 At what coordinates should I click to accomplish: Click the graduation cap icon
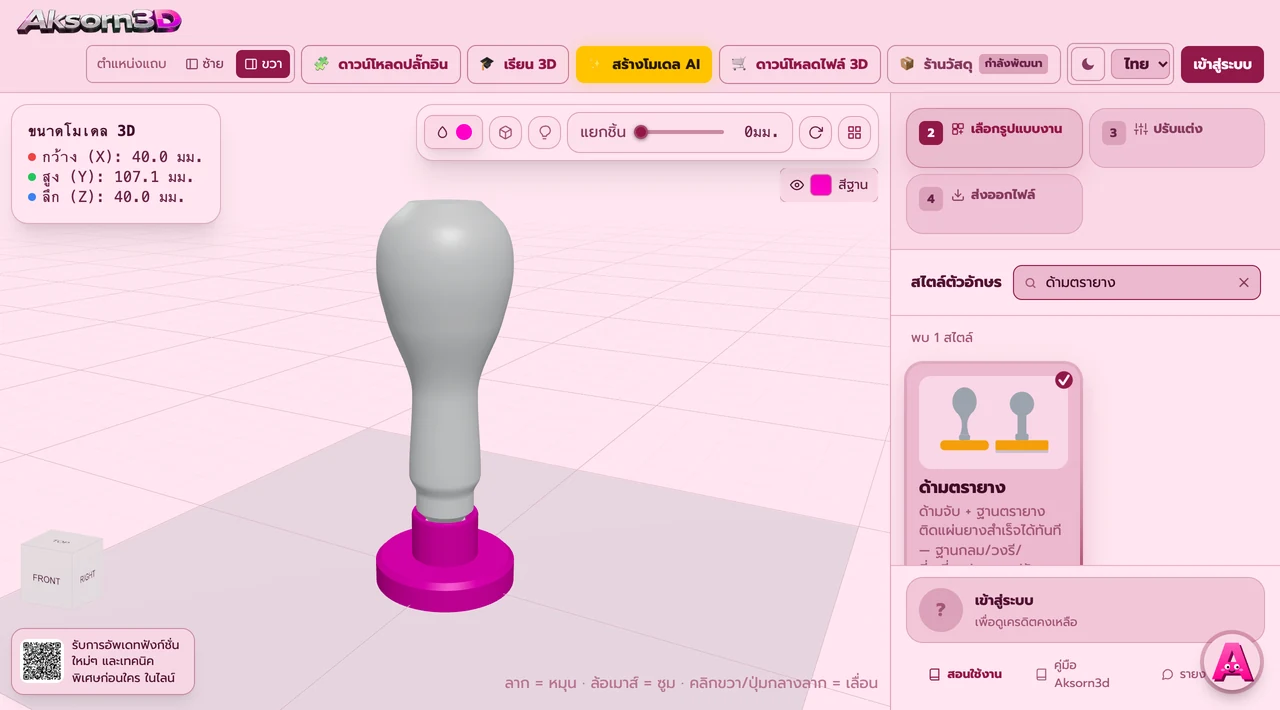[487, 64]
